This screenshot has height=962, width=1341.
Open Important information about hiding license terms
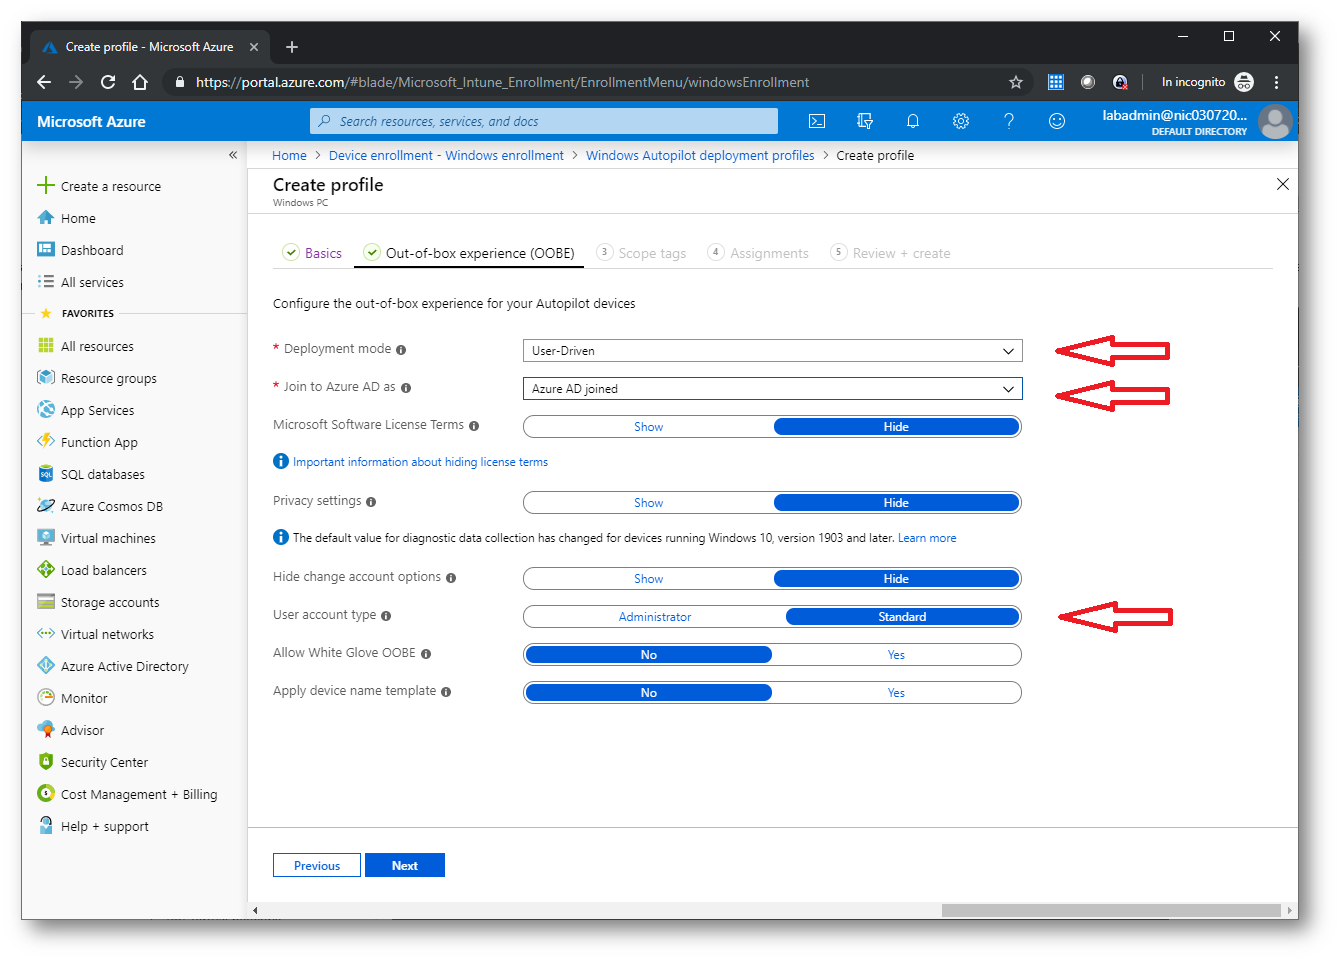[x=420, y=462]
